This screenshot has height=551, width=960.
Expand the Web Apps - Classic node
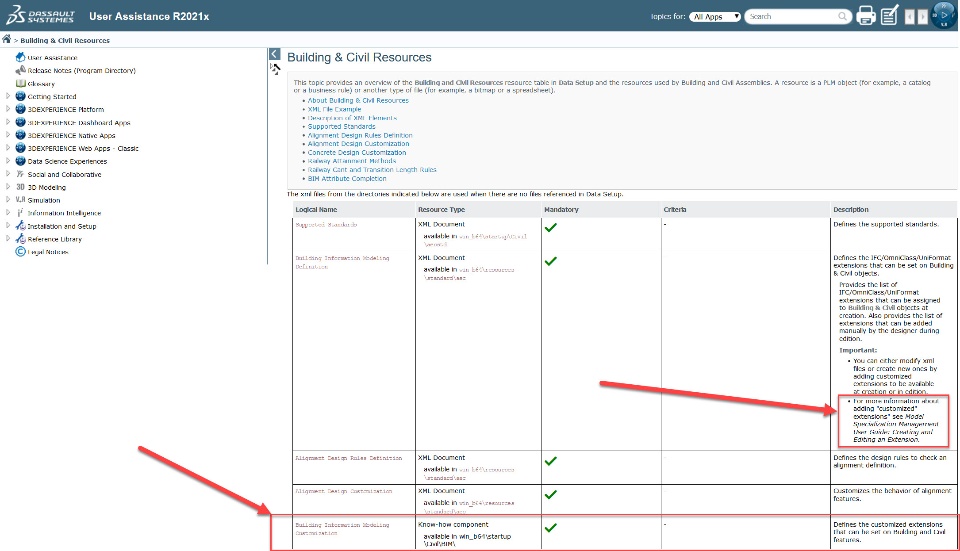click(x=8, y=148)
